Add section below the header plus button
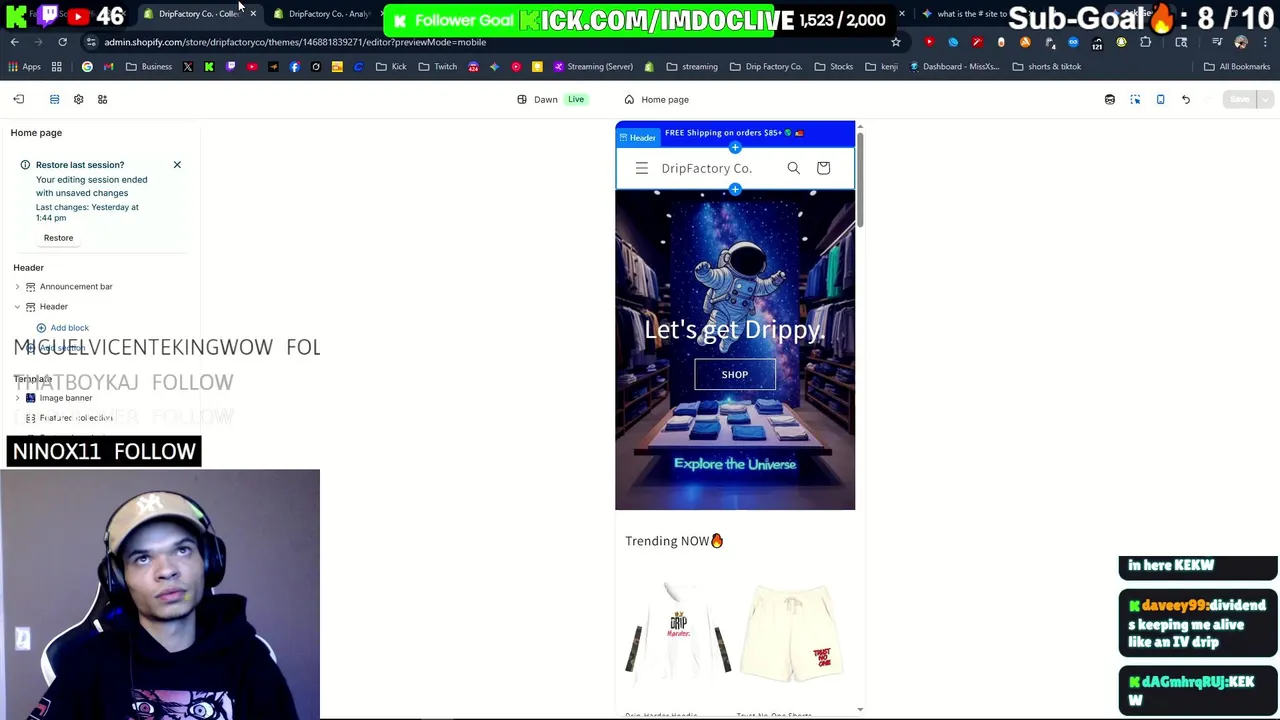The image size is (1280, 720). click(x=735, y=189)
